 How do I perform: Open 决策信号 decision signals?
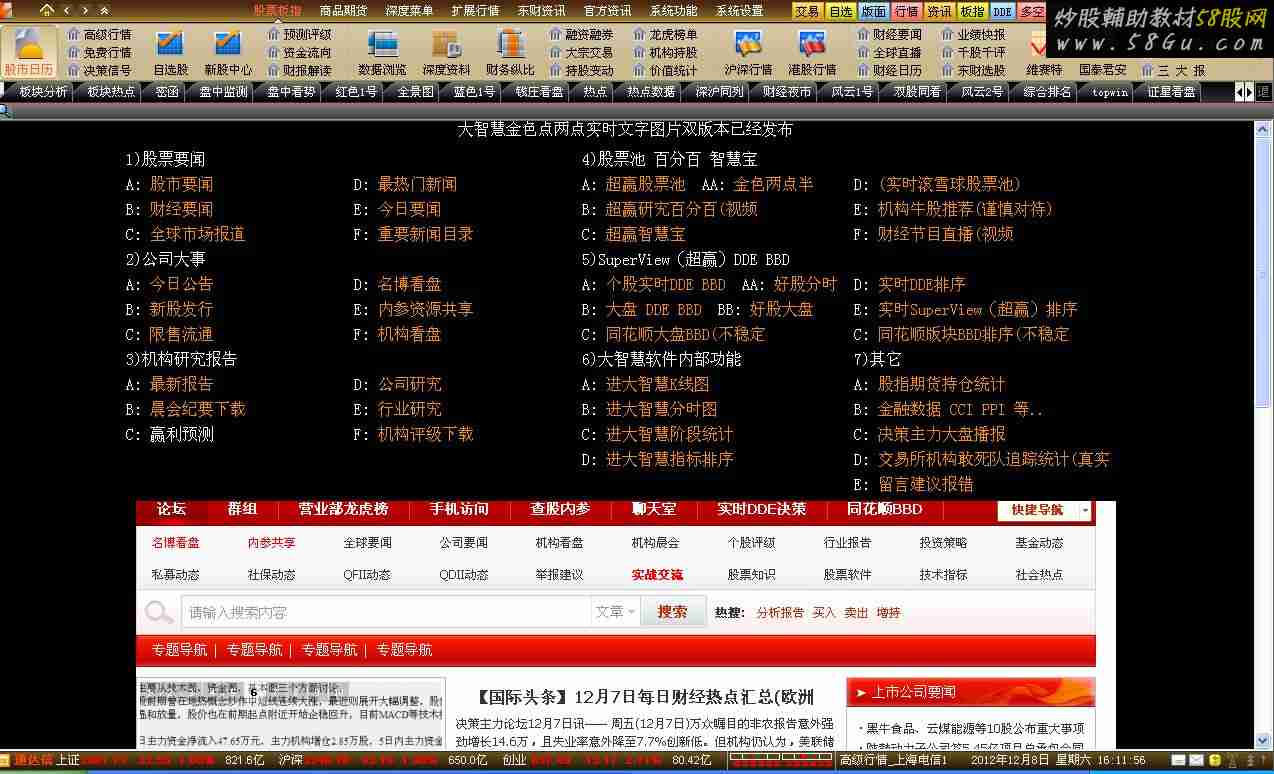point(99,70)
